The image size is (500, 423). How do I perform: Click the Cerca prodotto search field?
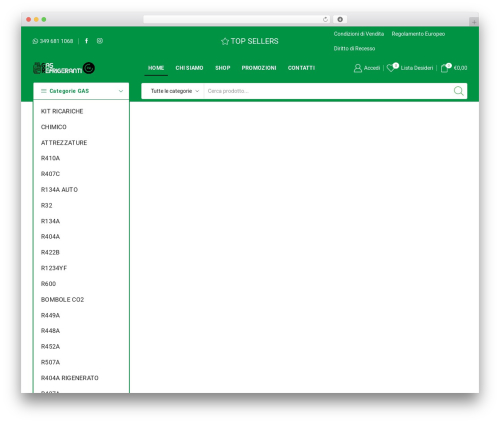(x=327, y=91)
